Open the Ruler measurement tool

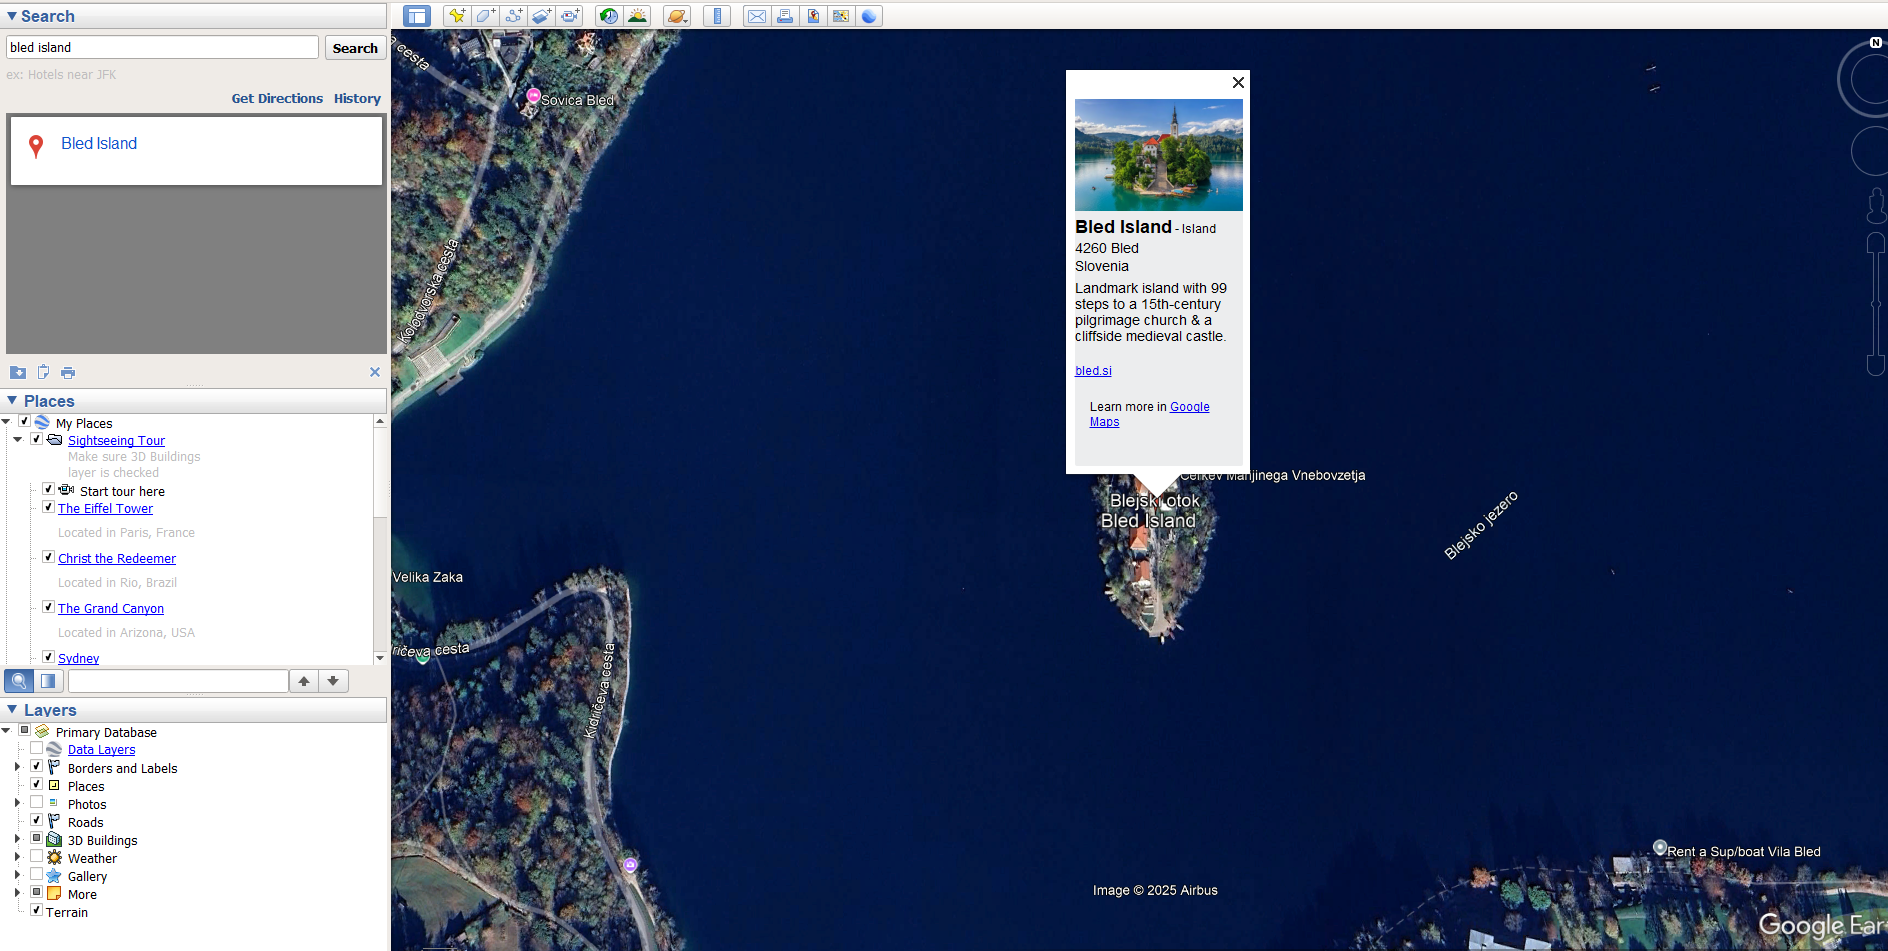coord(717,16)
